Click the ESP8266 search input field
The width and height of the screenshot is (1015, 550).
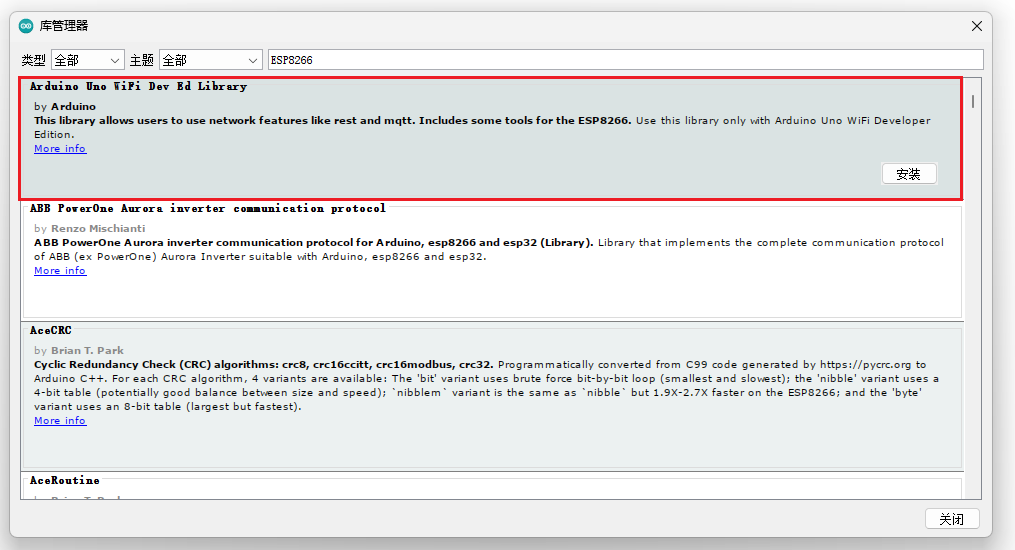[x=625, y=60]
